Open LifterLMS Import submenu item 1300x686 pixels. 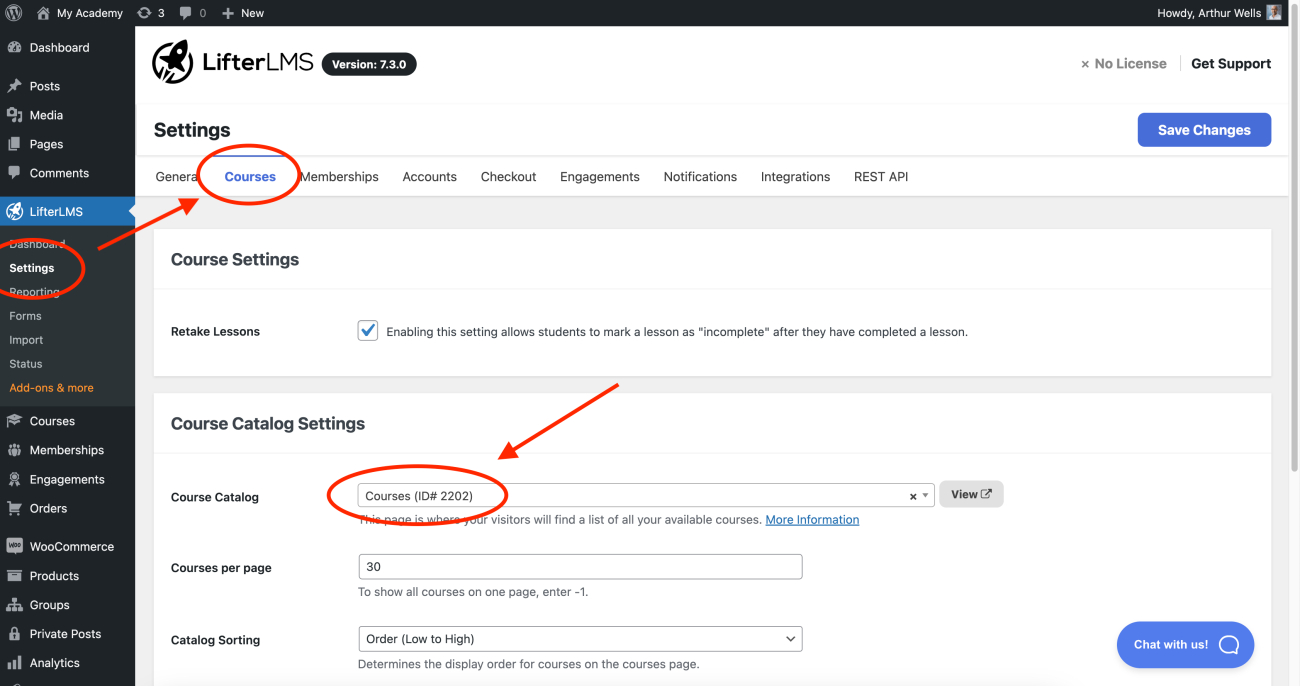(x=27, y=340)
